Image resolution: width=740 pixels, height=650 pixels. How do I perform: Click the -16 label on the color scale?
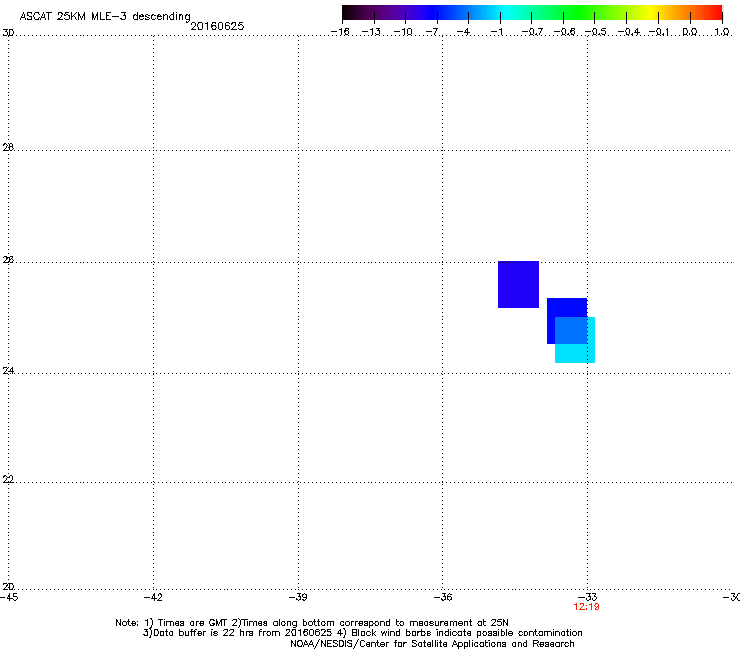pos(340,32)
